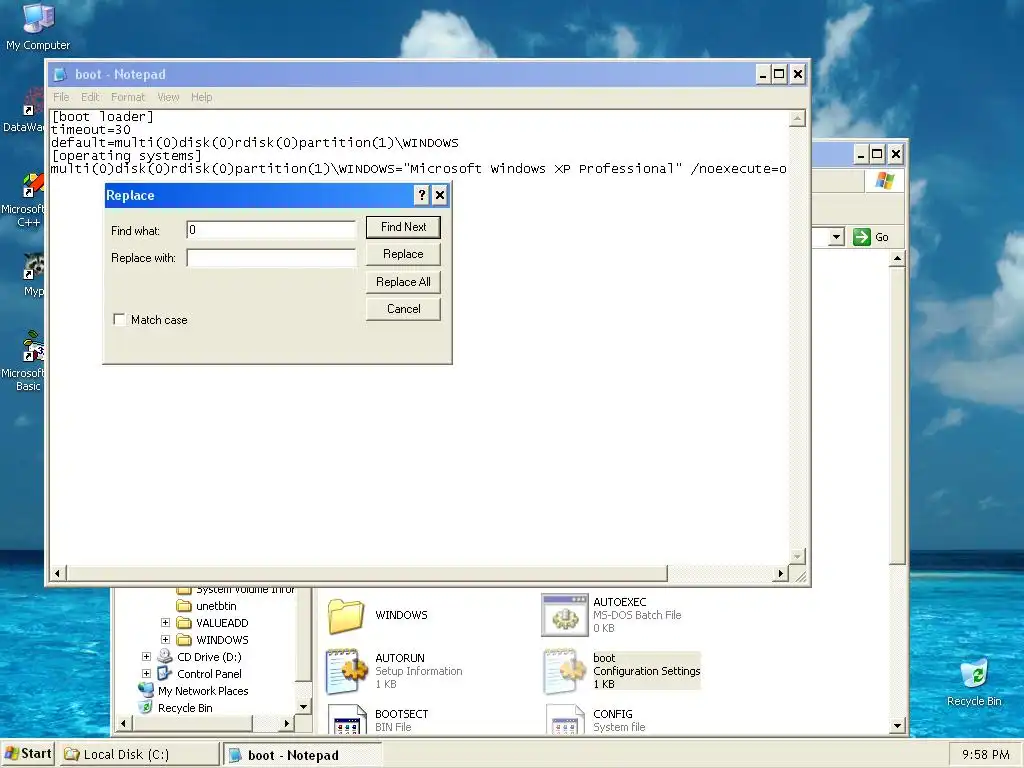
Task: Click Notepad horizontal scrollbar left arrow
Action: (57, 573)
